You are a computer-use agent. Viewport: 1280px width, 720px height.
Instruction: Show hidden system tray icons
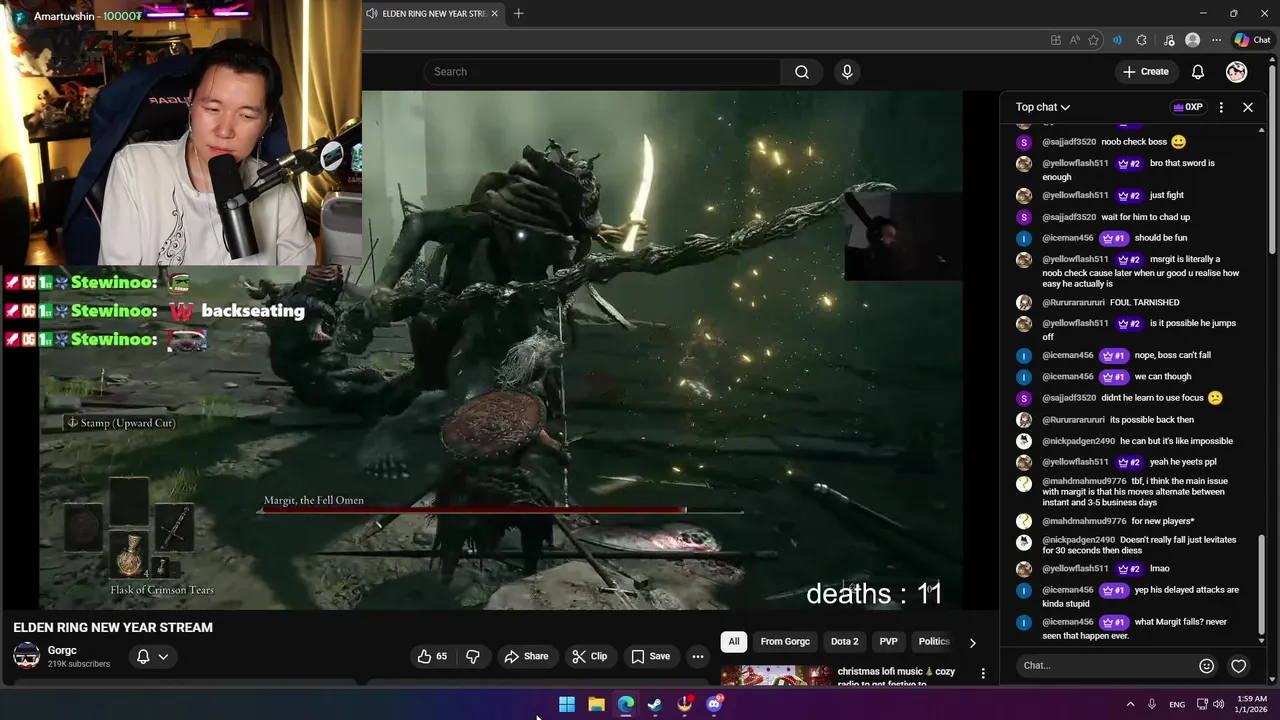1130,704
